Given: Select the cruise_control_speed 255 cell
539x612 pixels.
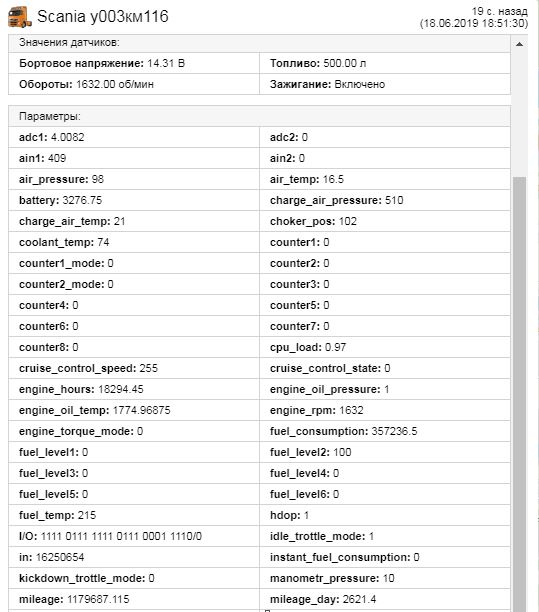Looking at the screenshot, I should click(134, 368).
